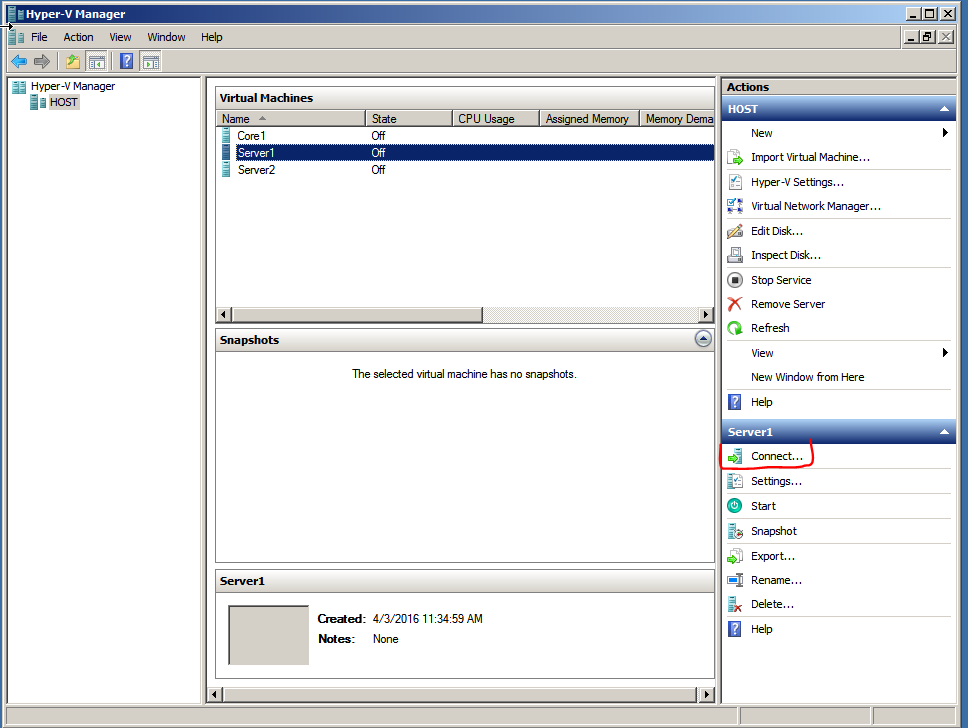Image resolution: width=968 pixels, height=728 pixels.
Task: Click the Inspect Disk icon
Action: click(x=735, y=255)
